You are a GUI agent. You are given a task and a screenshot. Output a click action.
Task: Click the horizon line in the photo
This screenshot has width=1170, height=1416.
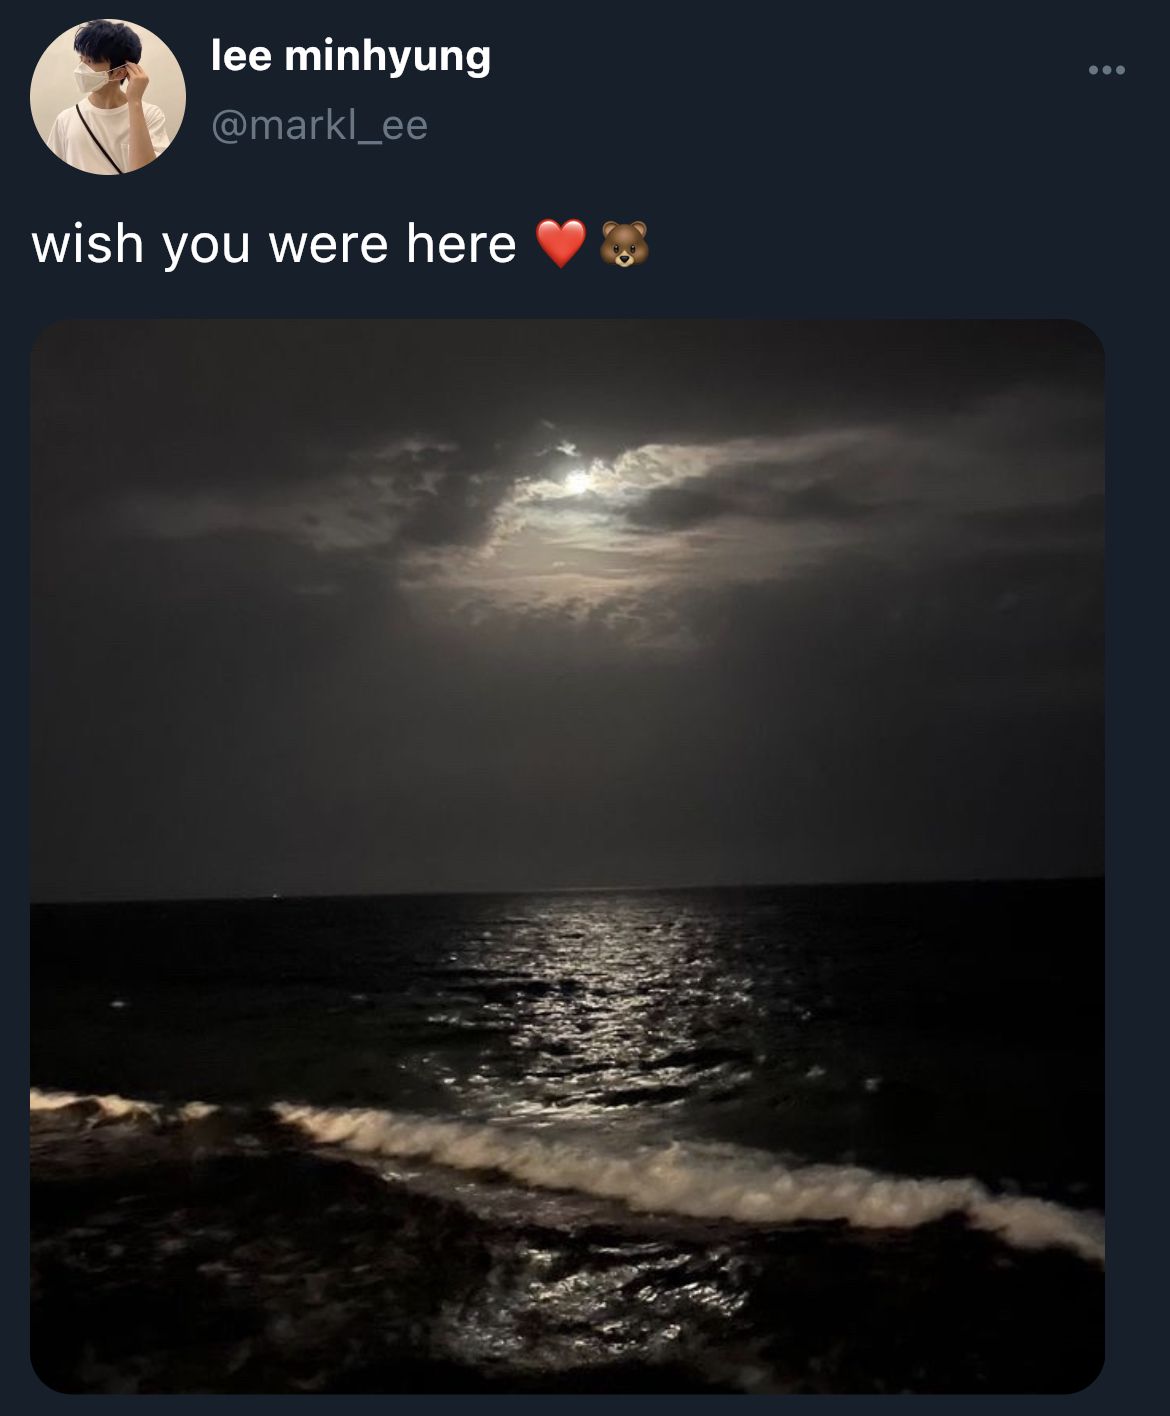(567, 893)
